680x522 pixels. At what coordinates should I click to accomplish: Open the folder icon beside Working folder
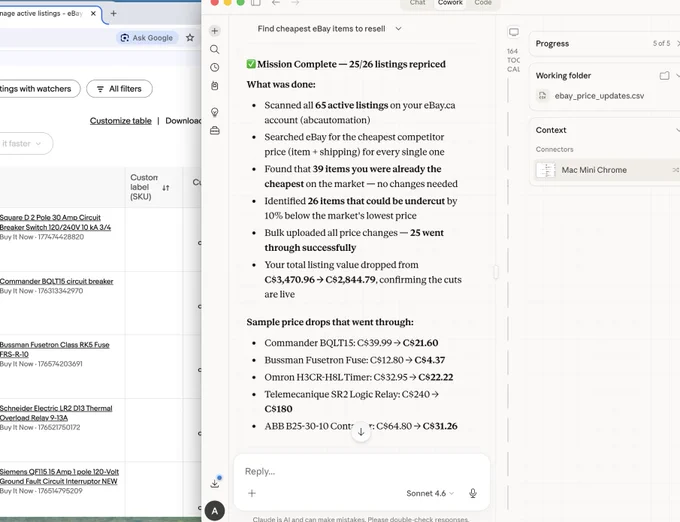pos(664,76)
